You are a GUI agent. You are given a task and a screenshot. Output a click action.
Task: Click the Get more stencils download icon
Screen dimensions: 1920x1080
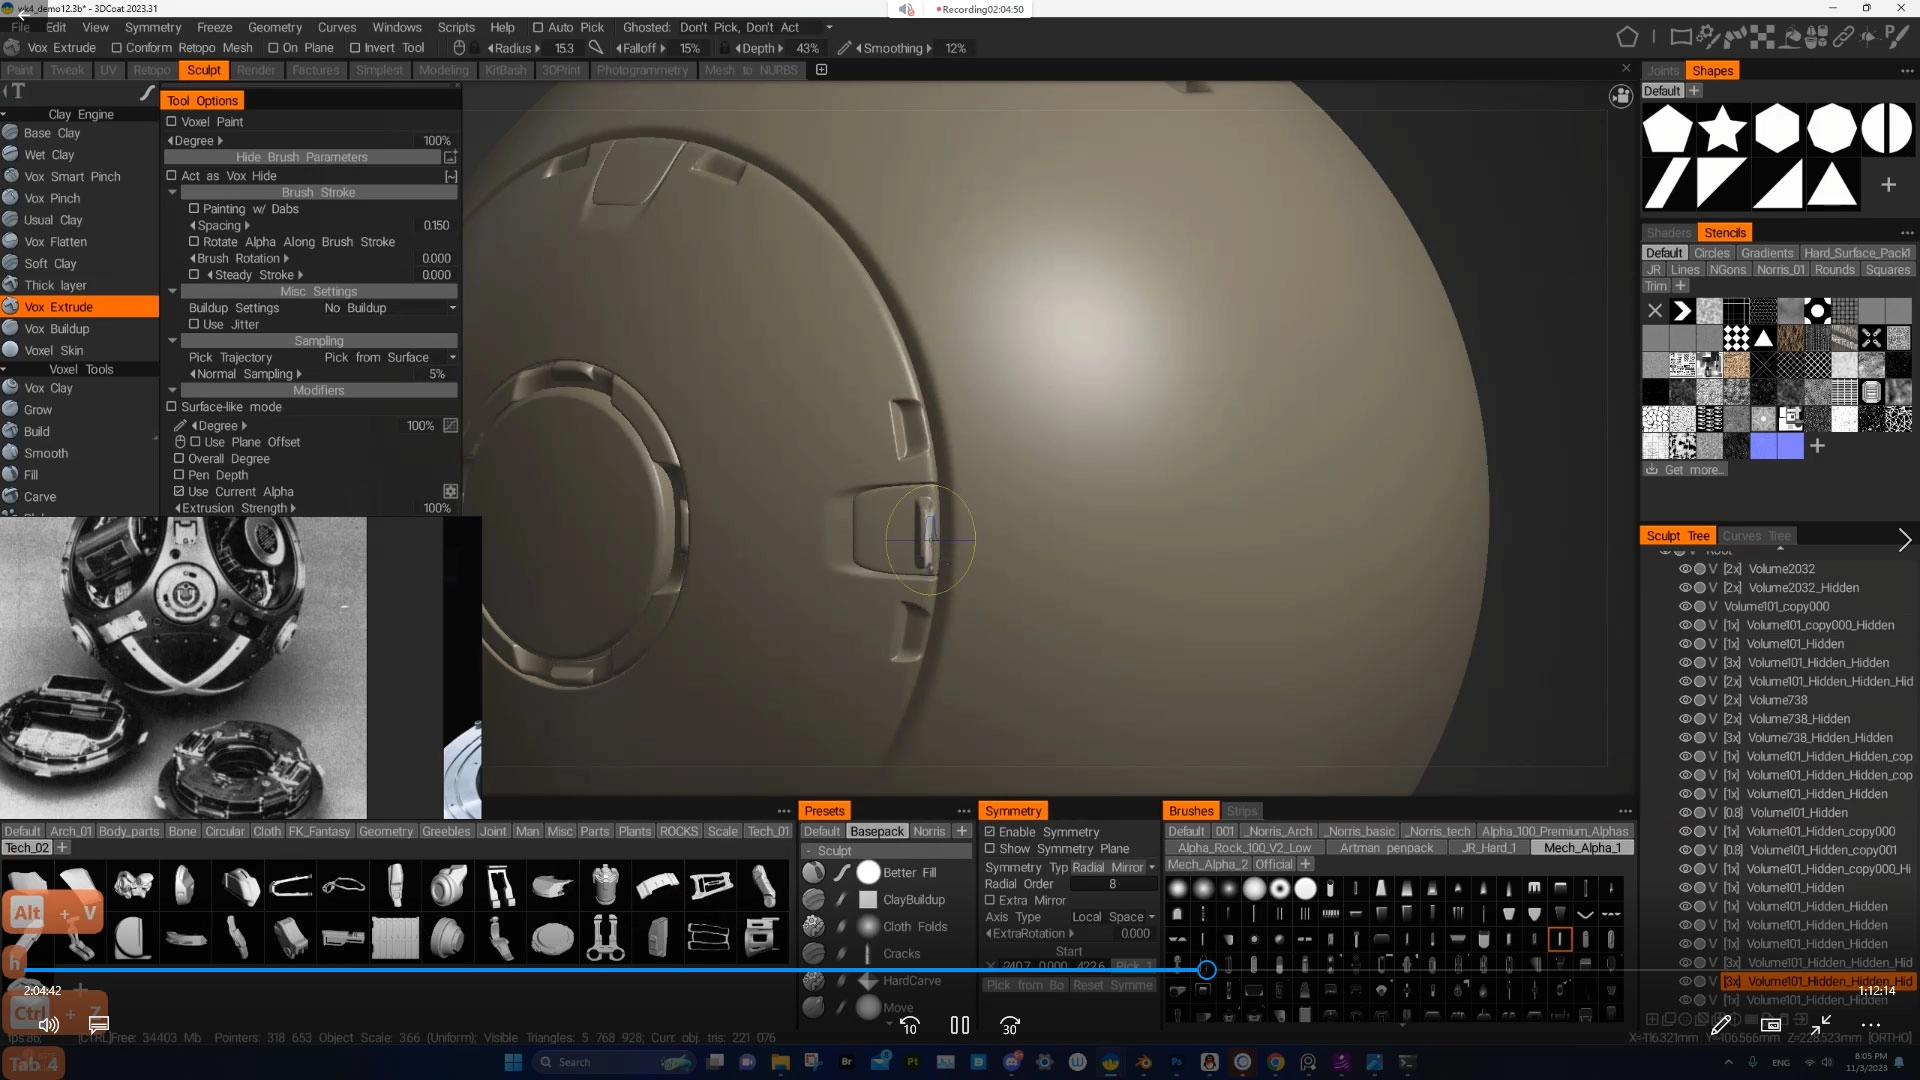[1652, 470]
